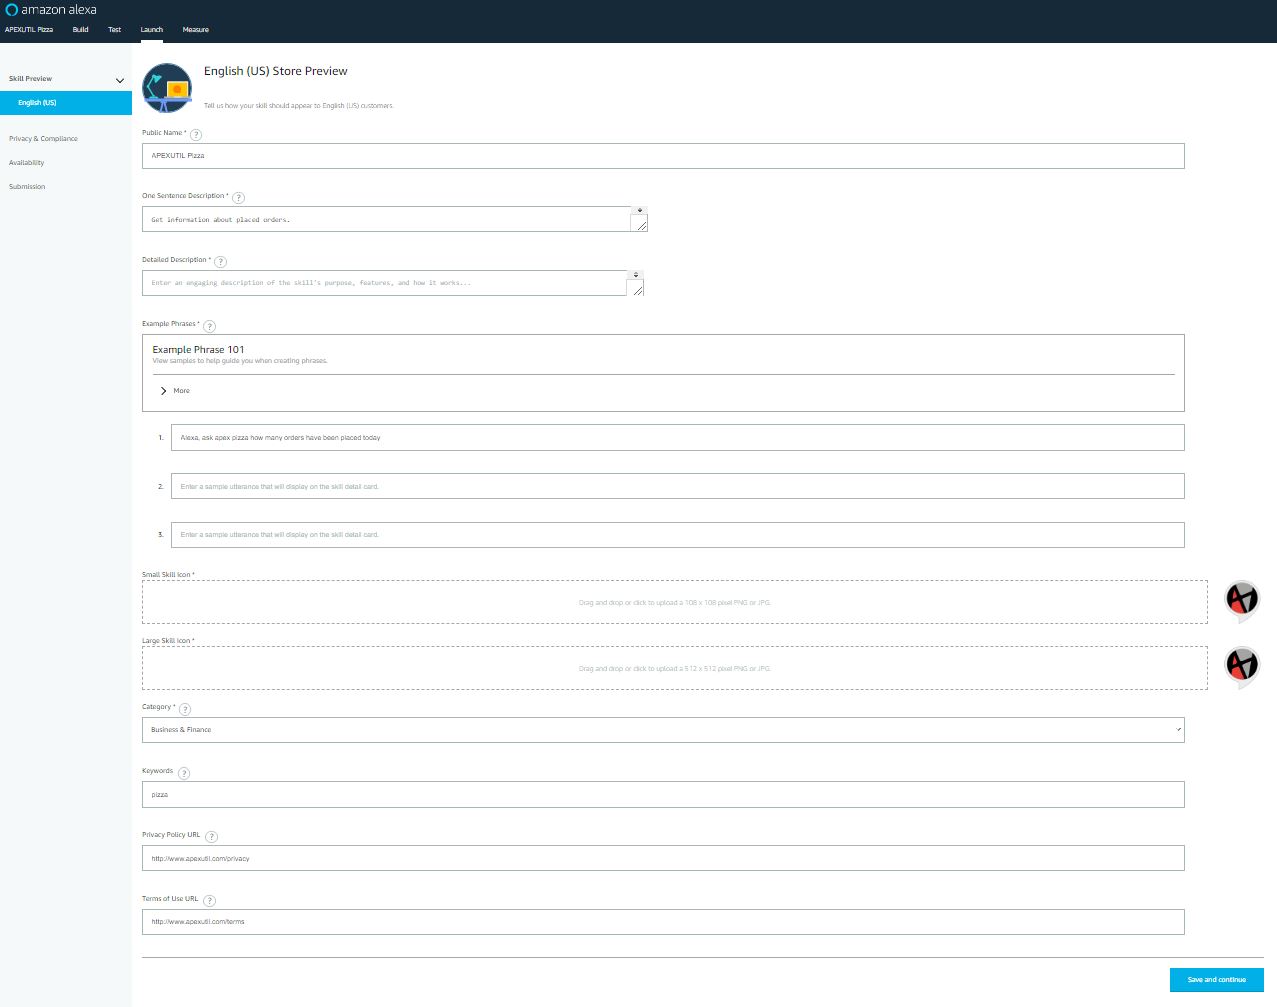The height and width of the screenshot is (1007, 1277).
Task: Click the Example Phrase 101 heading
Action: click(x=198, y=350)
